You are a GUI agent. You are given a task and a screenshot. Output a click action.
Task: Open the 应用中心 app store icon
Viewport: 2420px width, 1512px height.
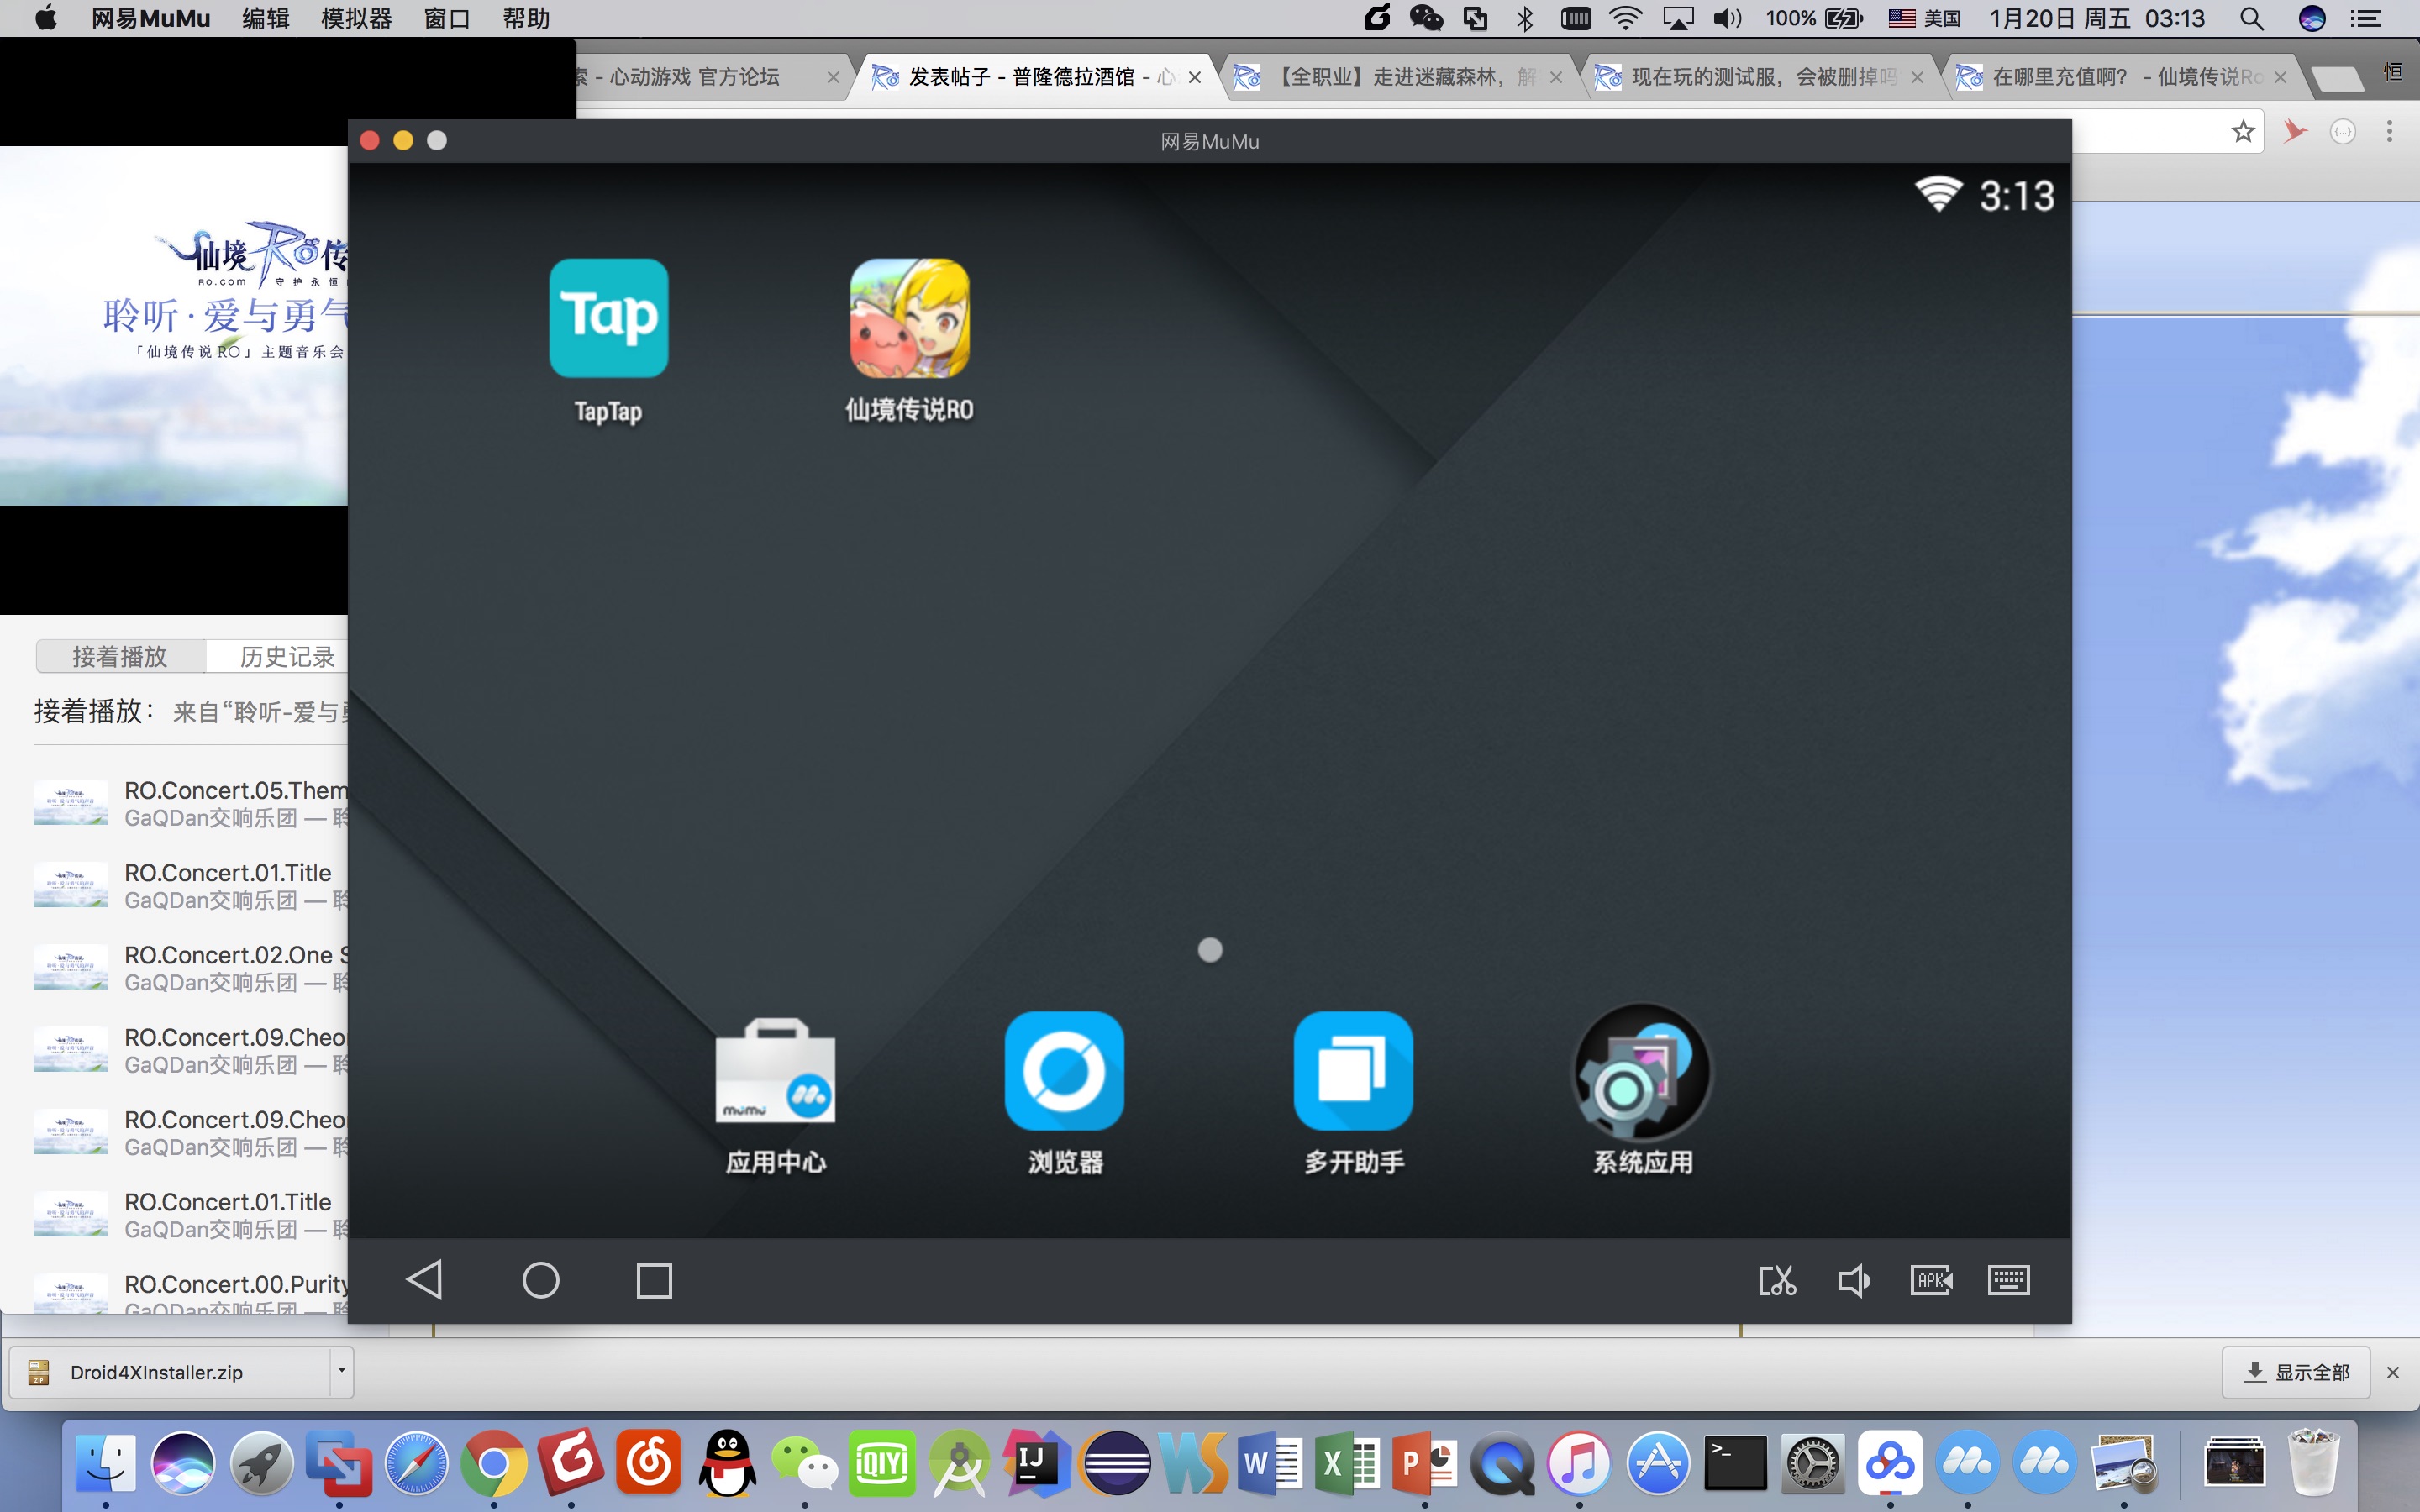pyautogui.click(x=775, y=1071)
